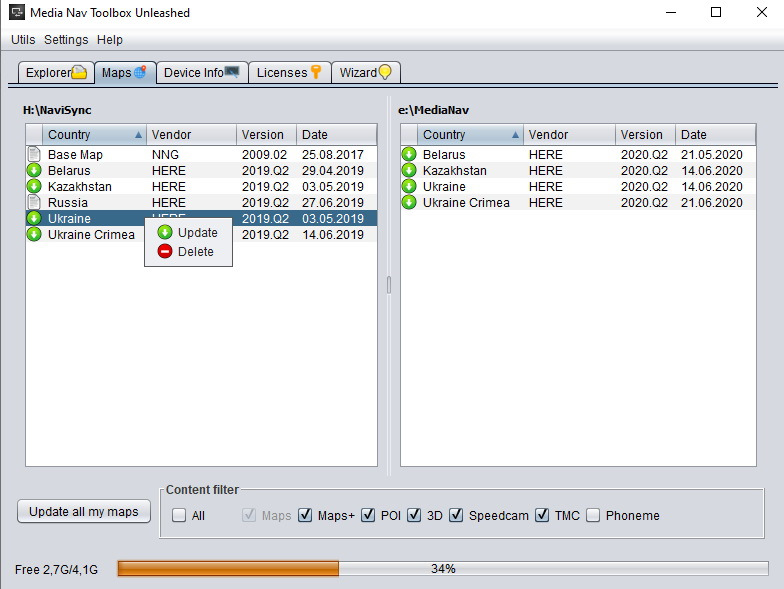Click the 2009.02 version cell
Image resolution: width=784 pixels, height=589 pixels.
(264, 154)
